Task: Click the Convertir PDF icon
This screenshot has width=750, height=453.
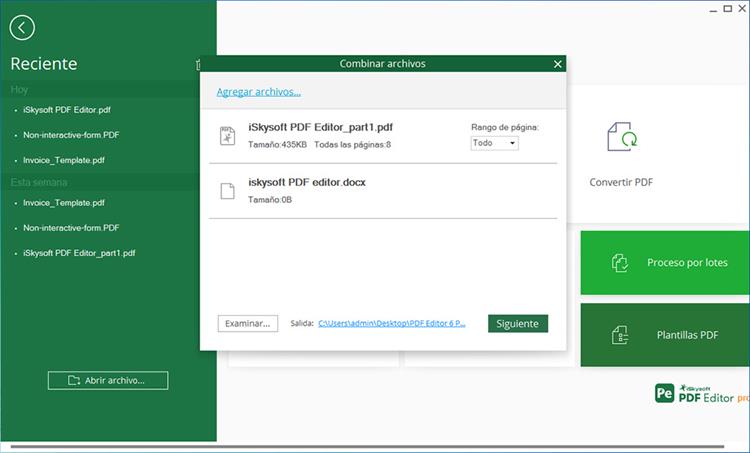Action: click(x=621, y=138)
